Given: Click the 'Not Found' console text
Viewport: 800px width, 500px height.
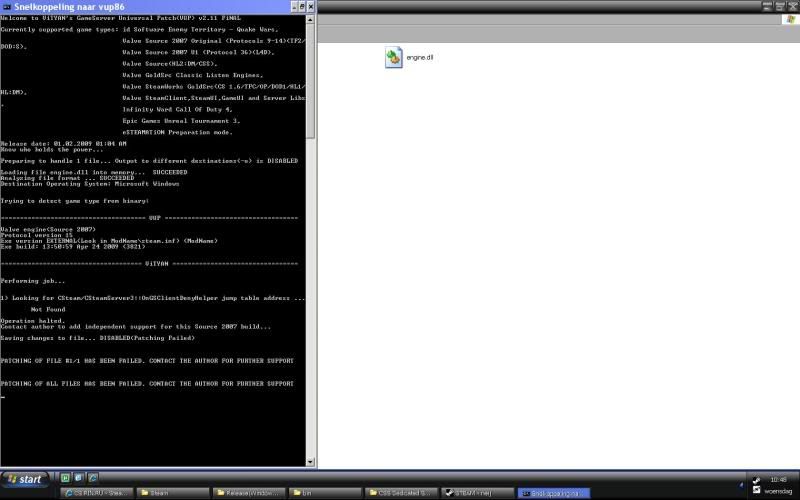Looking at the screenshot, I should click(48, 309).
